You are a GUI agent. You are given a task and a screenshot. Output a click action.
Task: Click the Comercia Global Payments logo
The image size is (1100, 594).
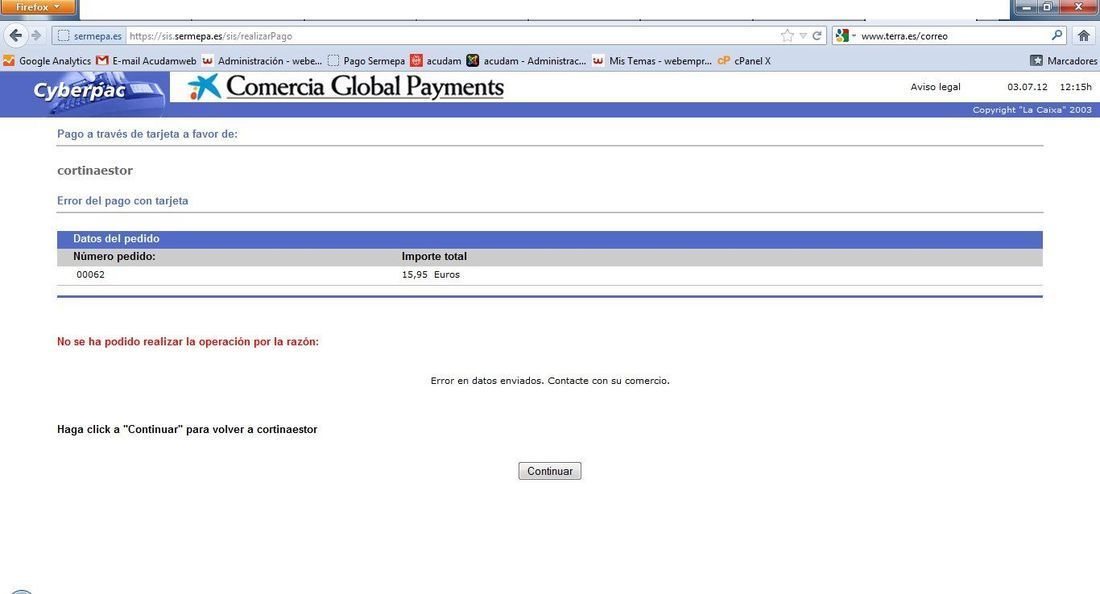click(346, 87)
